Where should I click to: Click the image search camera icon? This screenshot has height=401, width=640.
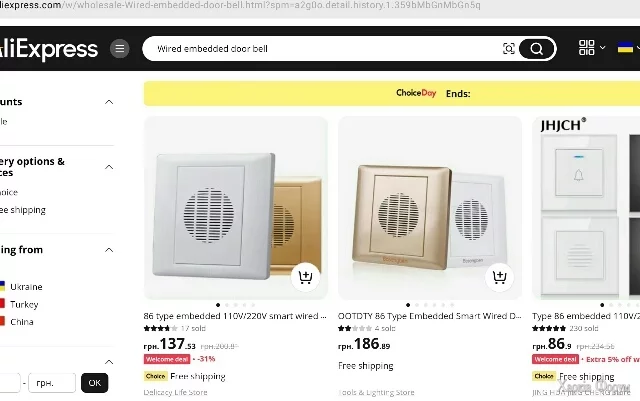[509, 49]
